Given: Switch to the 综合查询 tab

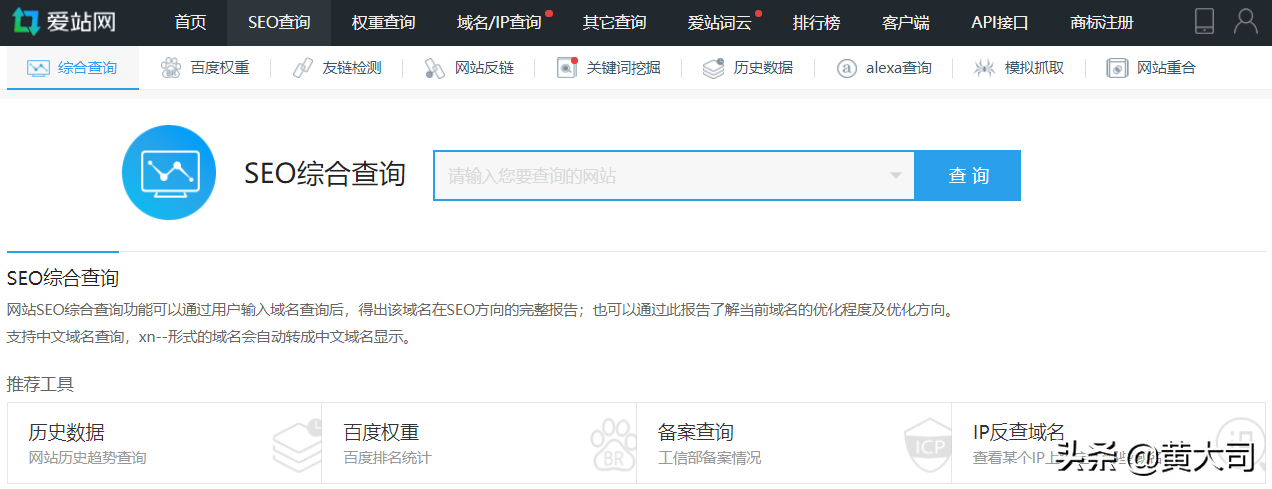Looking at the screenshot, I should (73, 68).
